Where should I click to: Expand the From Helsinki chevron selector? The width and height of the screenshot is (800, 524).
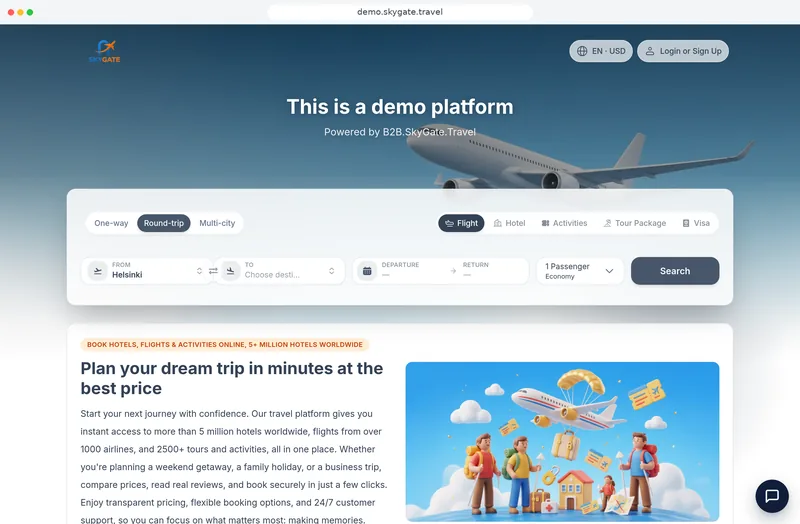point(199,271)
